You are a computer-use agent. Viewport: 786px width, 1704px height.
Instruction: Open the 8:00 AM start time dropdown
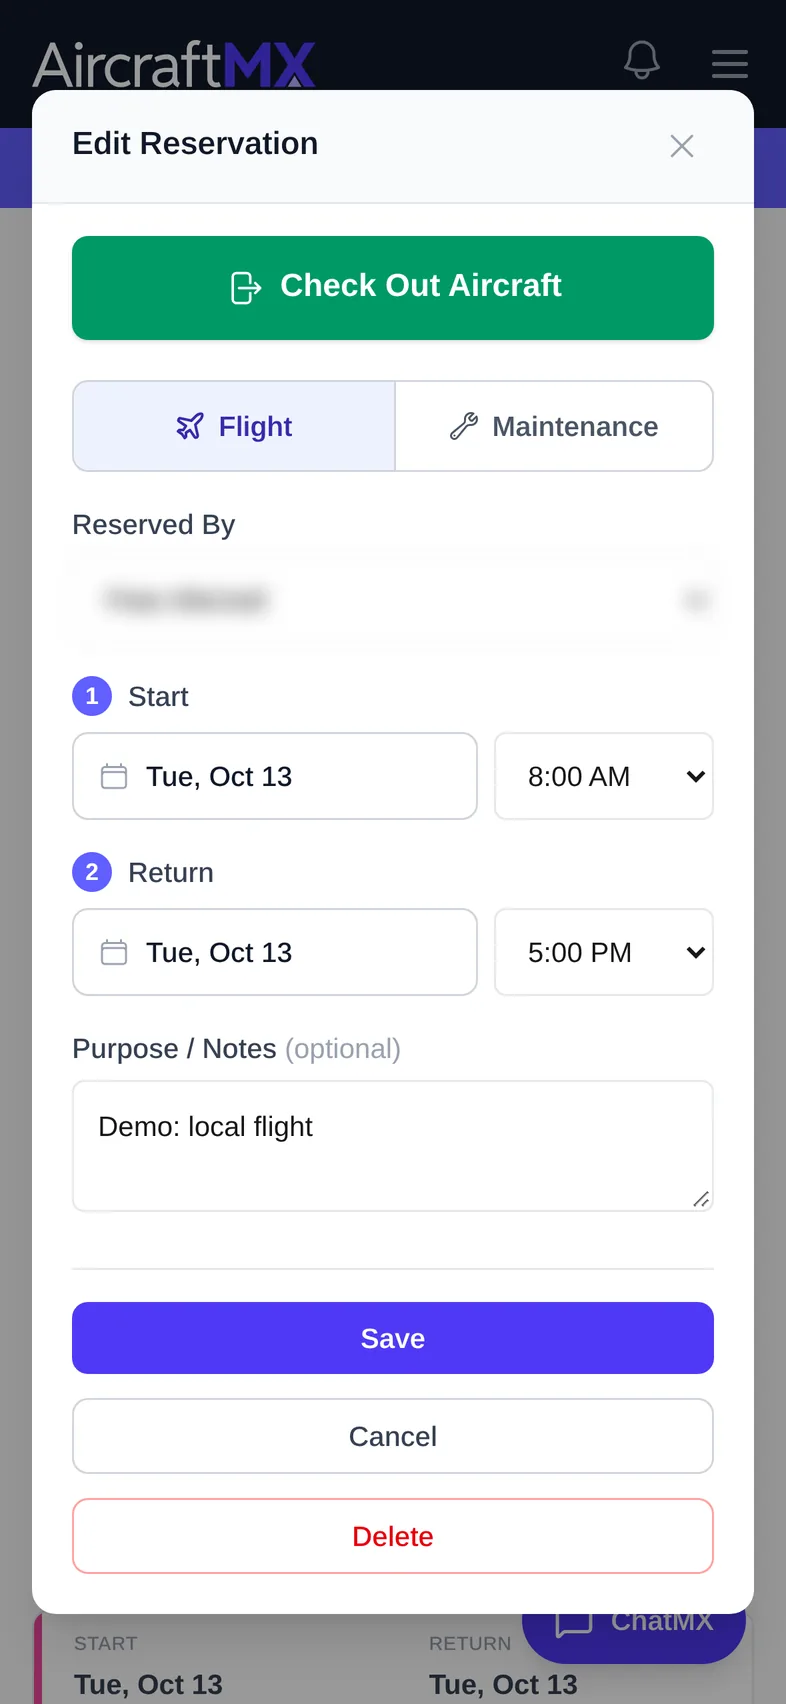pos(604,776)
